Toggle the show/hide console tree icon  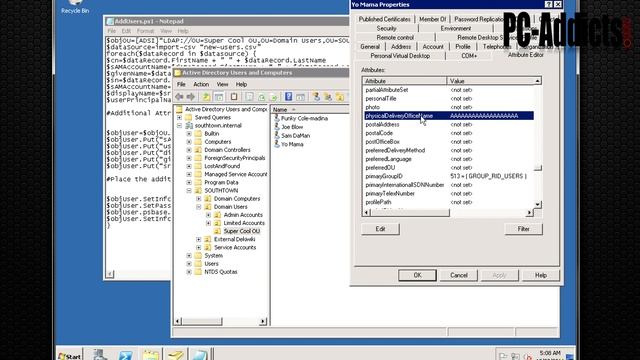tap(219, 97)
